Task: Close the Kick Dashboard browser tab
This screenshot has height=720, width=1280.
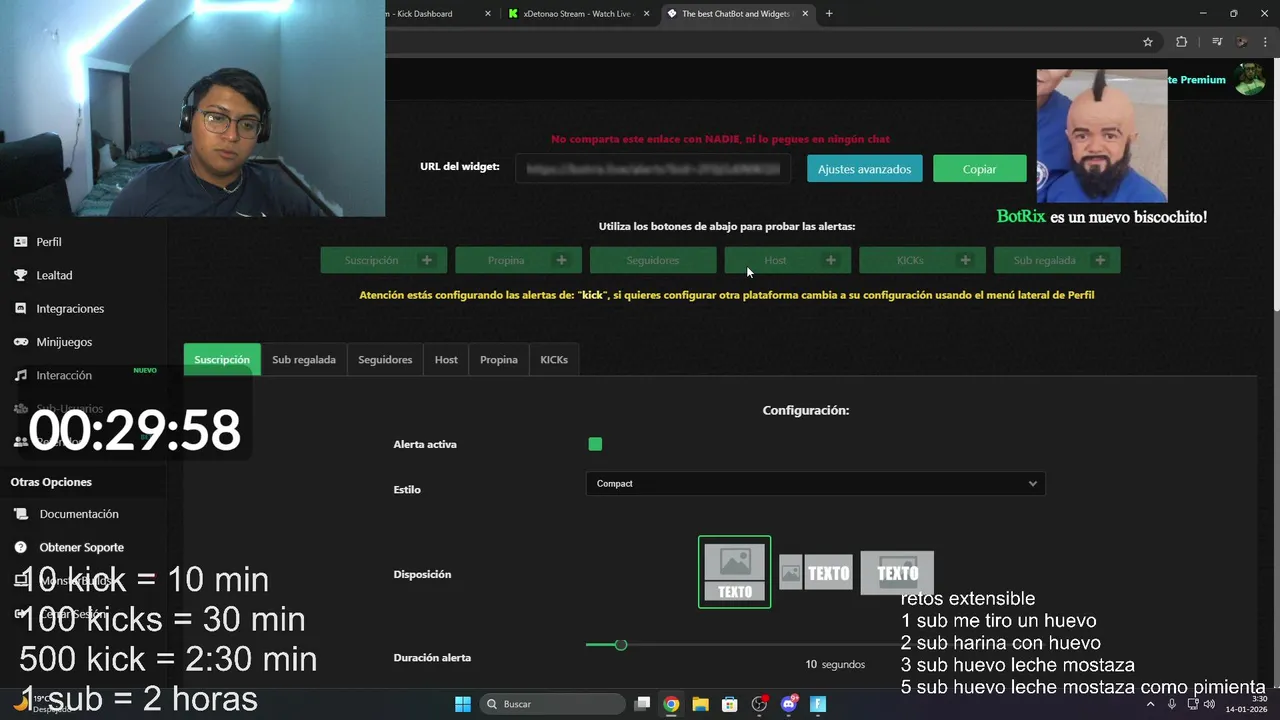Action: click(488, 14)
